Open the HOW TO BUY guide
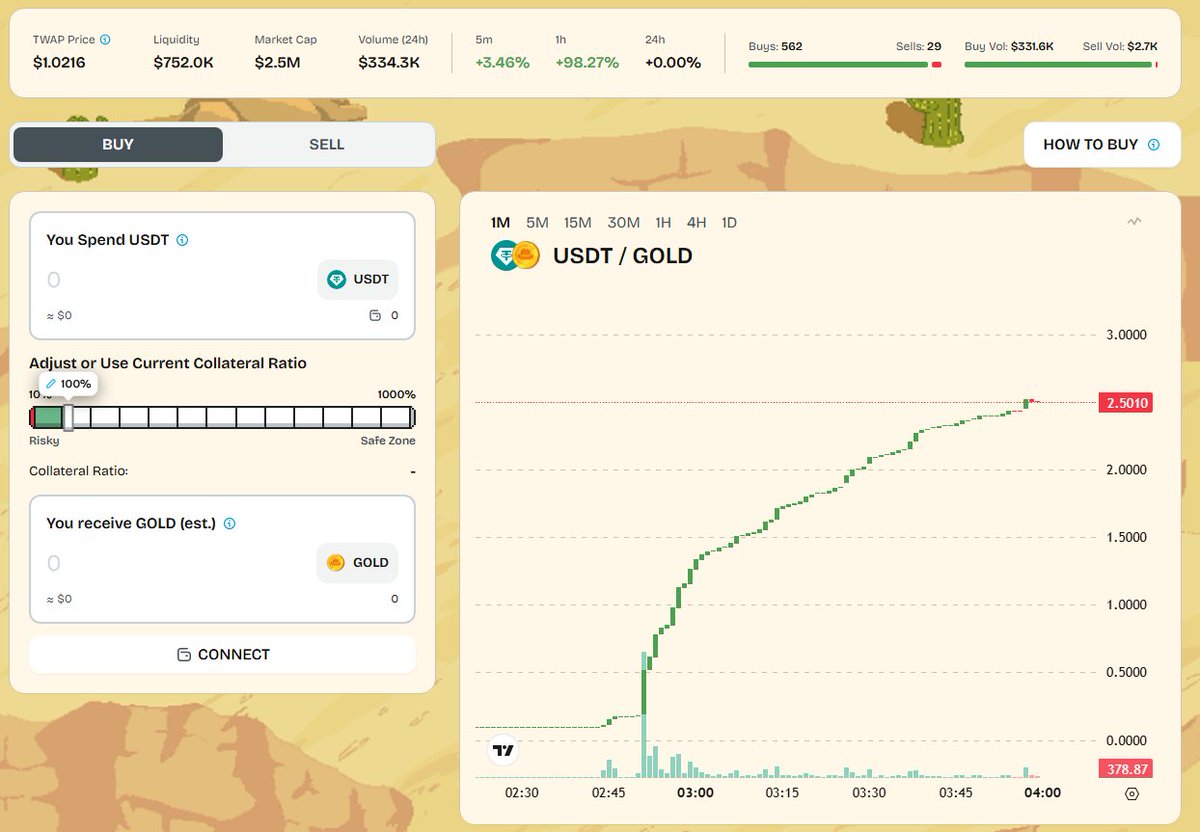The width and height of the screenshot is (1200, 832). 1102,144
